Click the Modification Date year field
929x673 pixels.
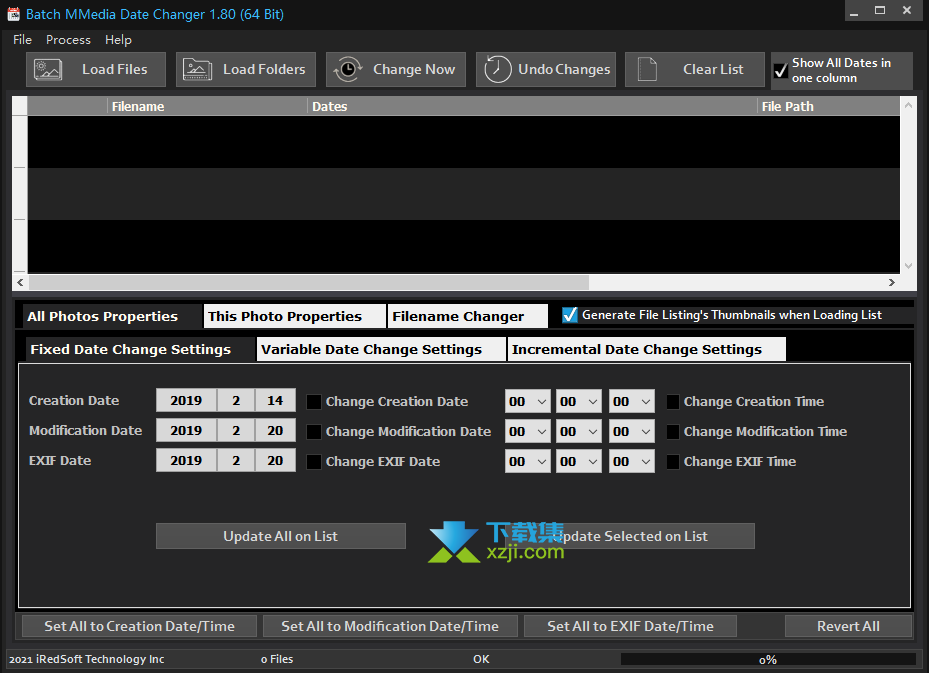click(186, 430)
